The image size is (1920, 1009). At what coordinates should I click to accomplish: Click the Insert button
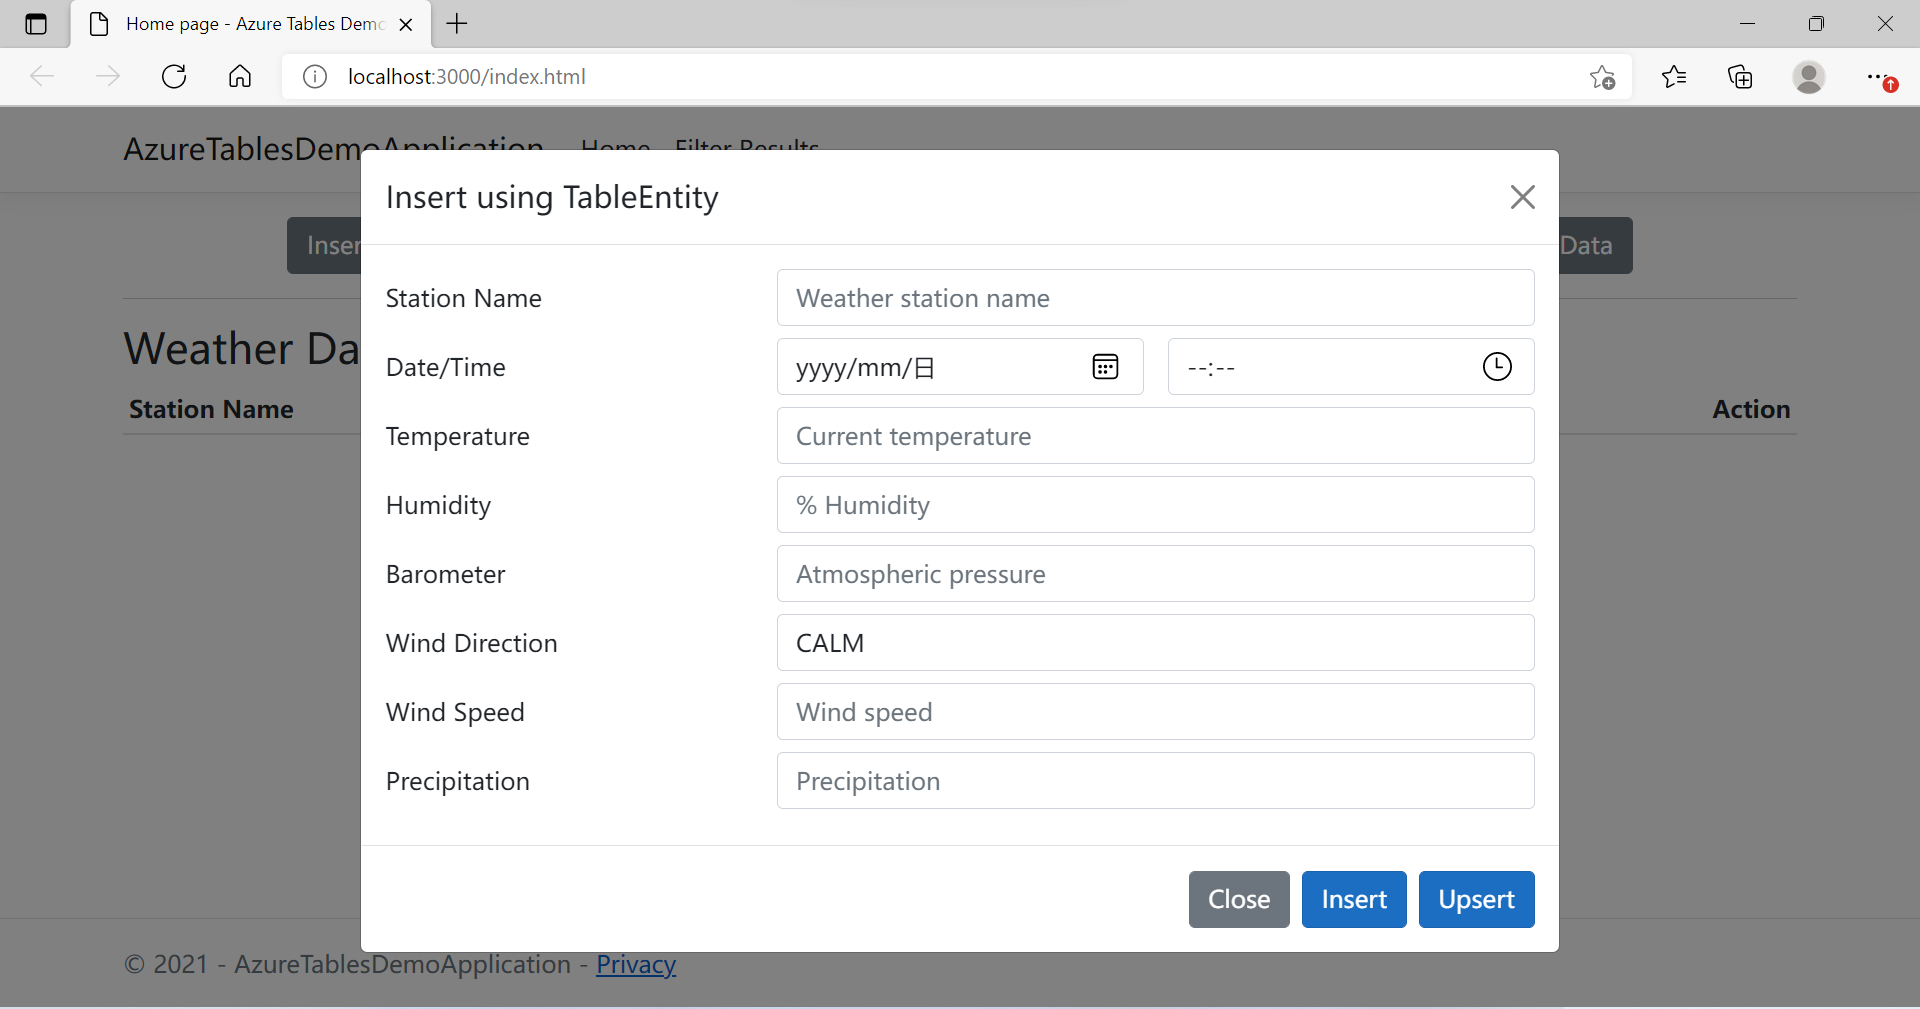click(1353, 899)
